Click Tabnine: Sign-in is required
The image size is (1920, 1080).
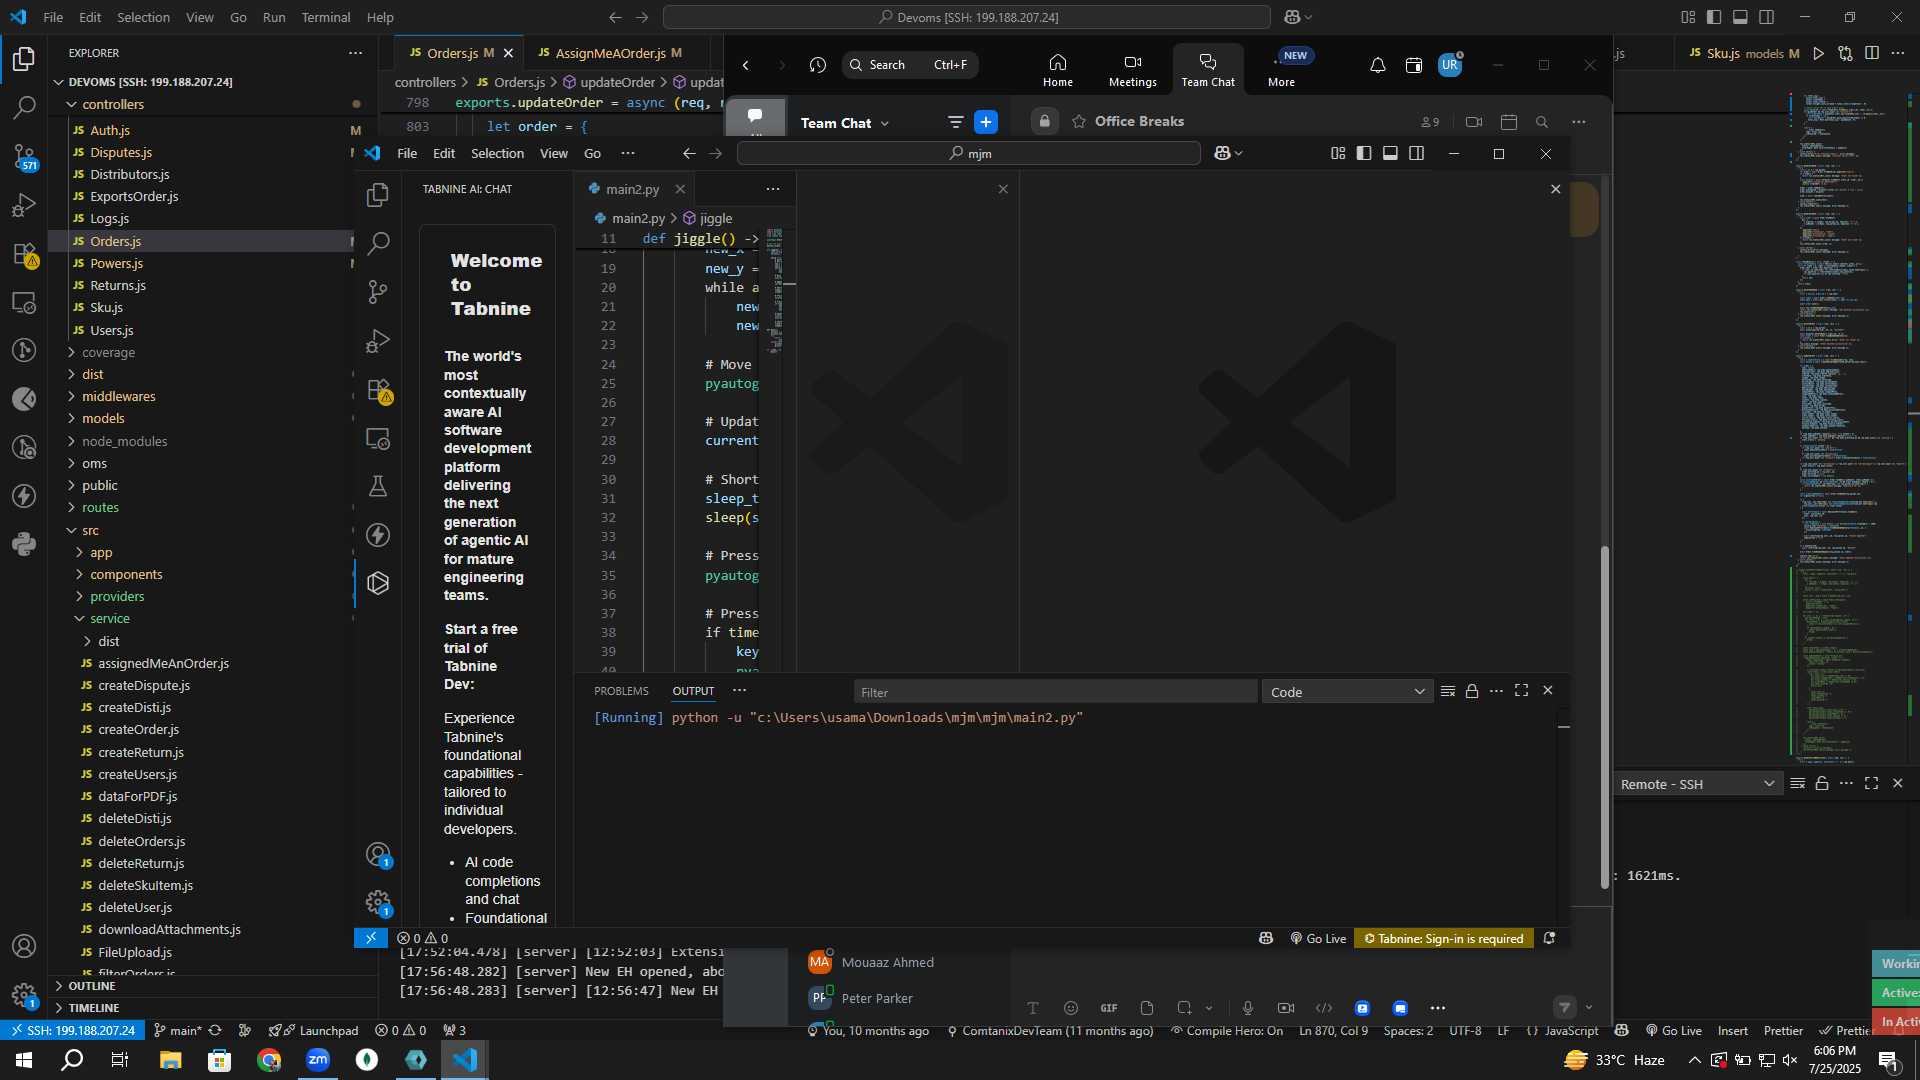[1444, 938]
